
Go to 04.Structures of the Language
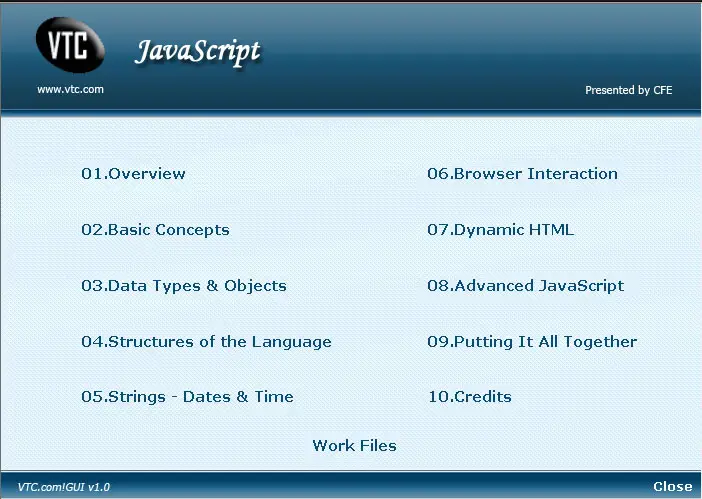coord(206,342)
